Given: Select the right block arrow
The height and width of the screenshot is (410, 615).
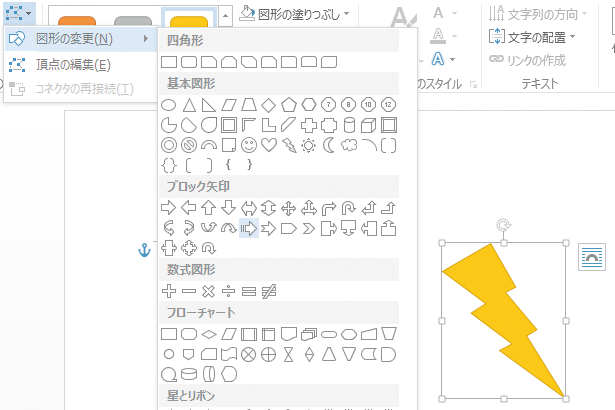Looking at the screenshot, I should (169, 208).
